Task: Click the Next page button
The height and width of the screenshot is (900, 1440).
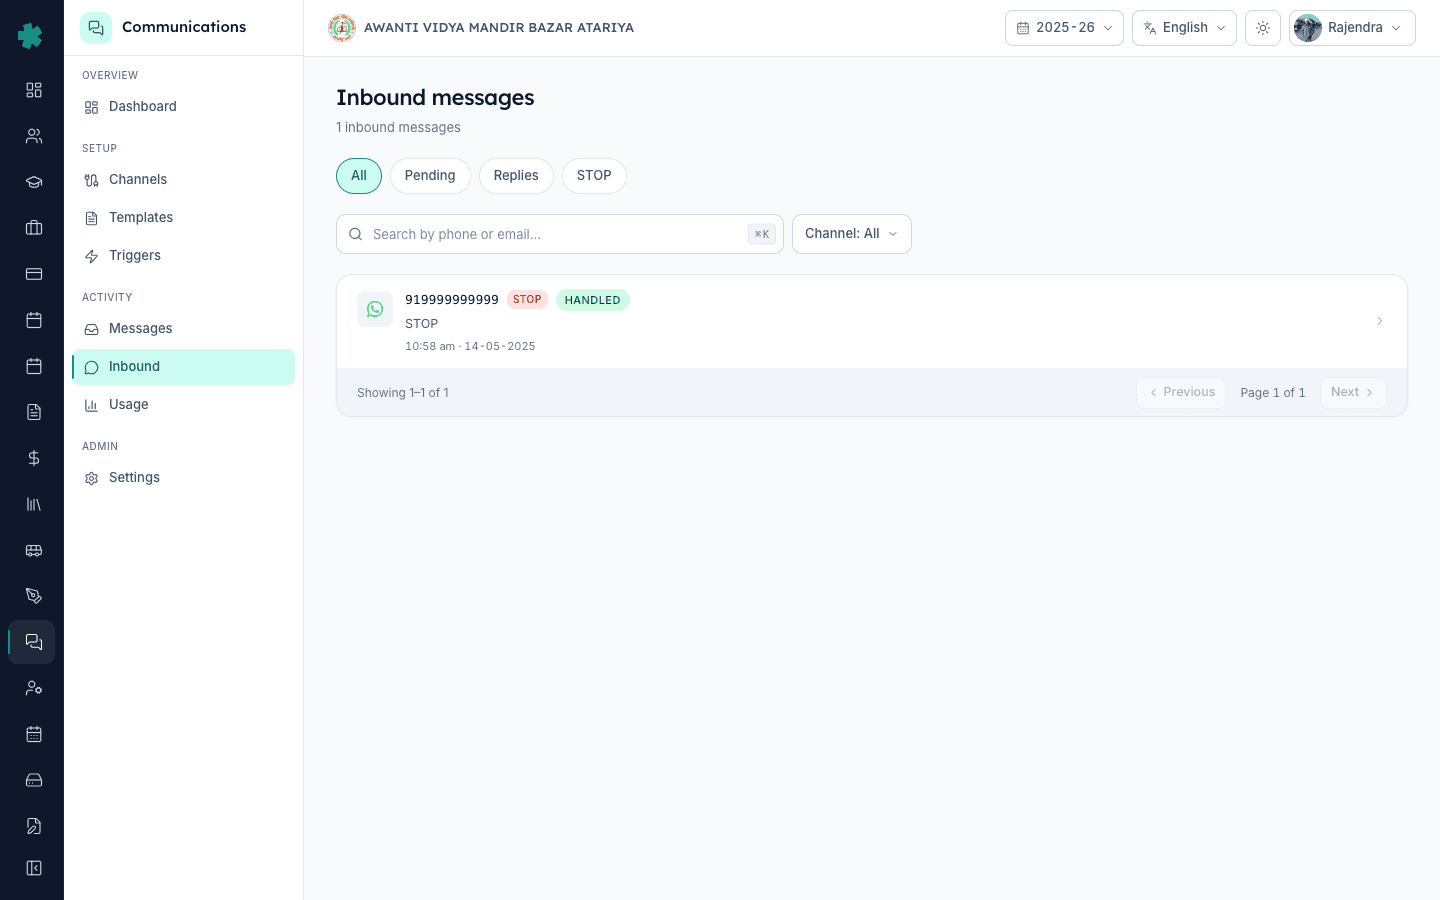Action: click(1353, 393)
